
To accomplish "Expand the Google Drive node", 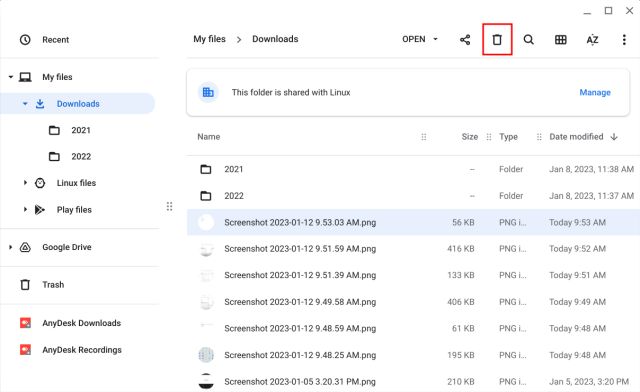I will coord(11,247).
